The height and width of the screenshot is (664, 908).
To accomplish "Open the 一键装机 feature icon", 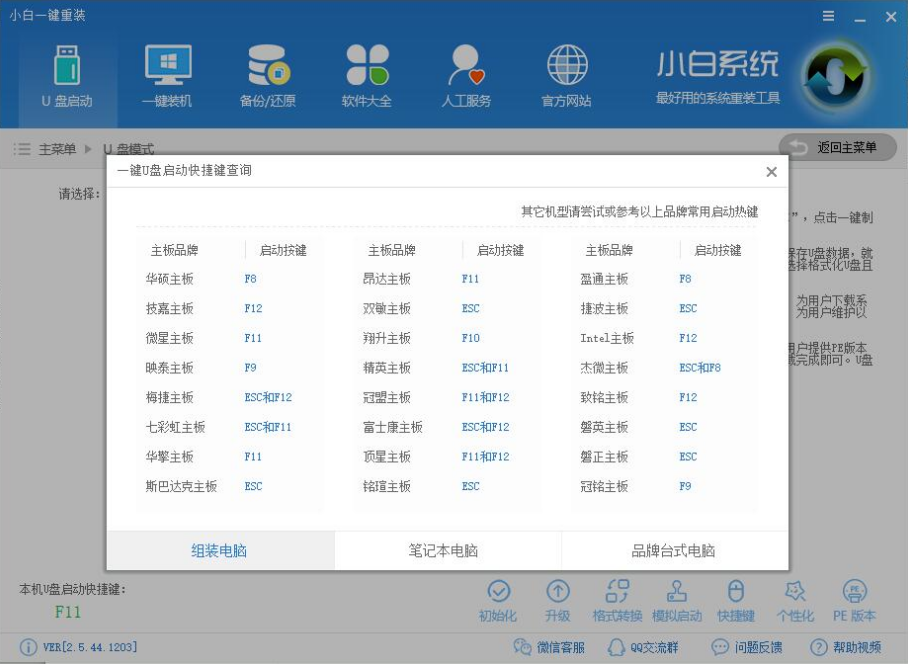I will click(169, 72).
